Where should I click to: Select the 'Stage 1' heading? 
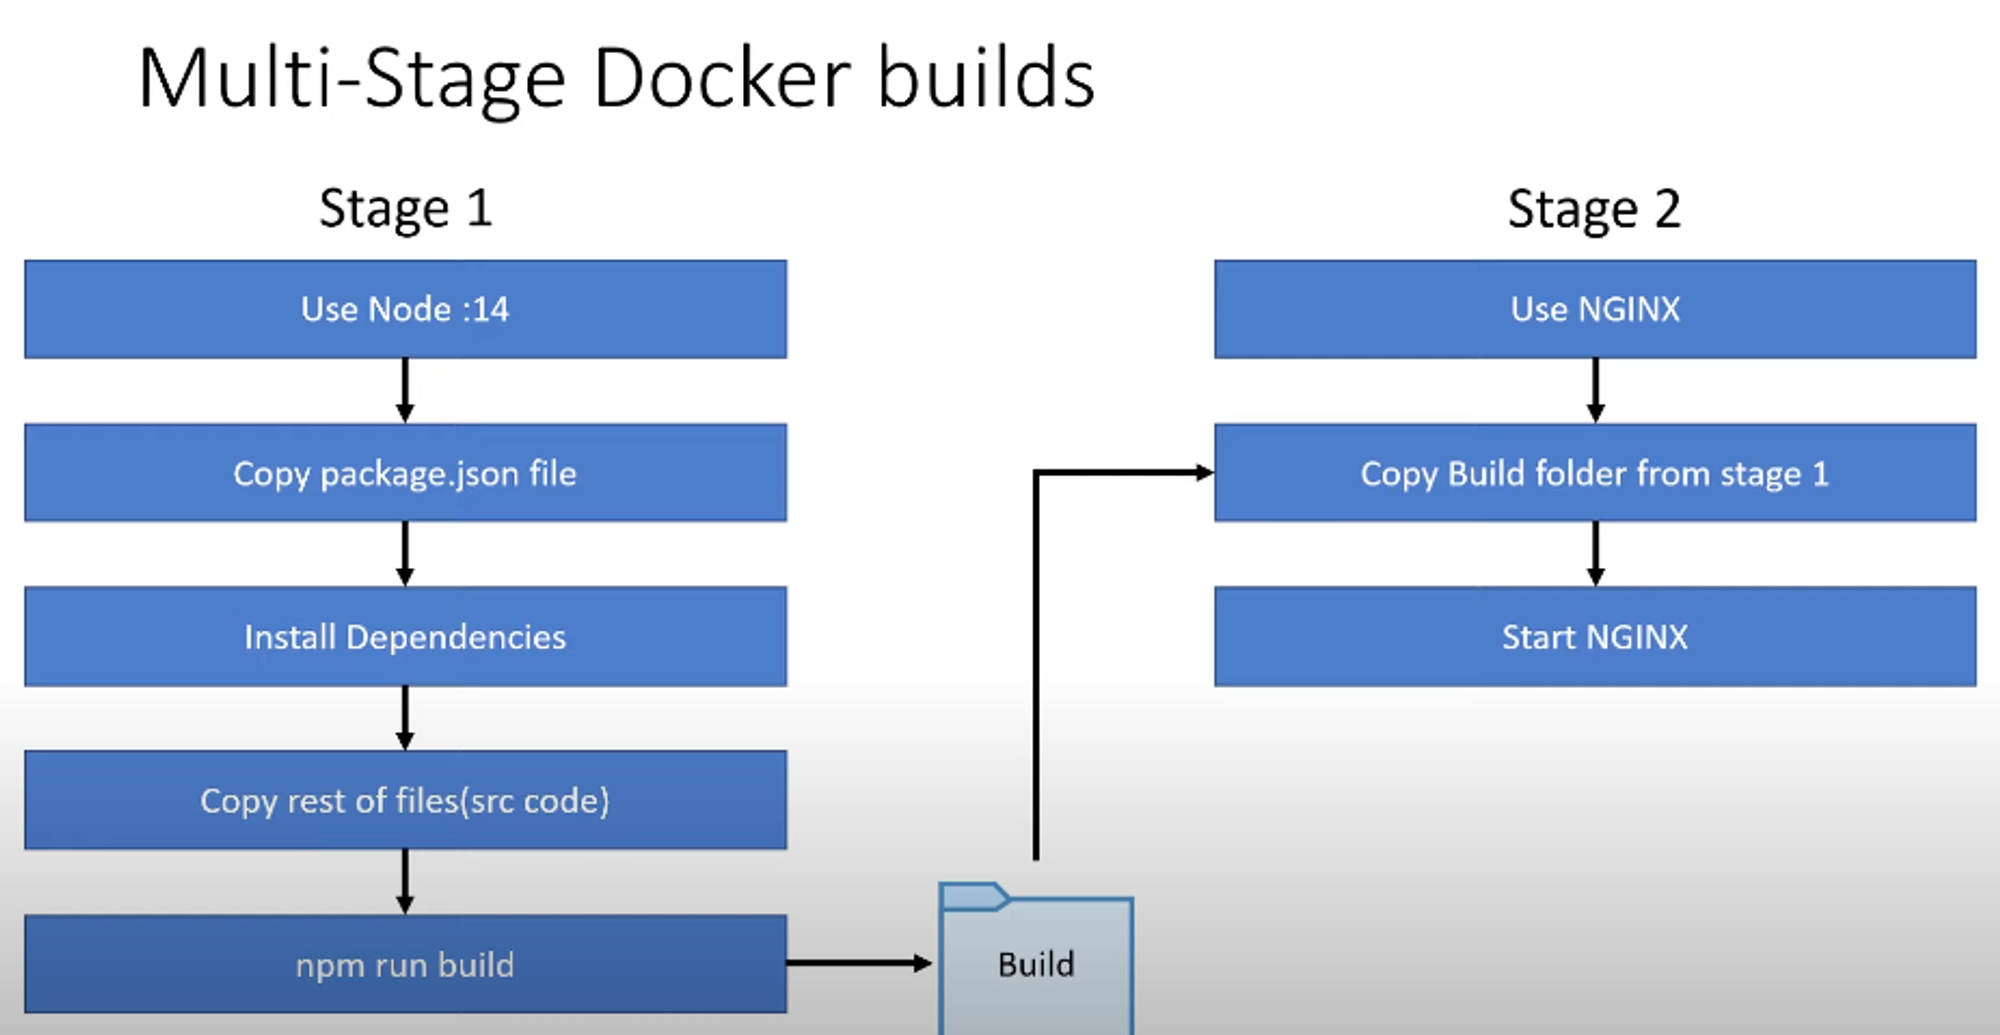coord(405,209)
